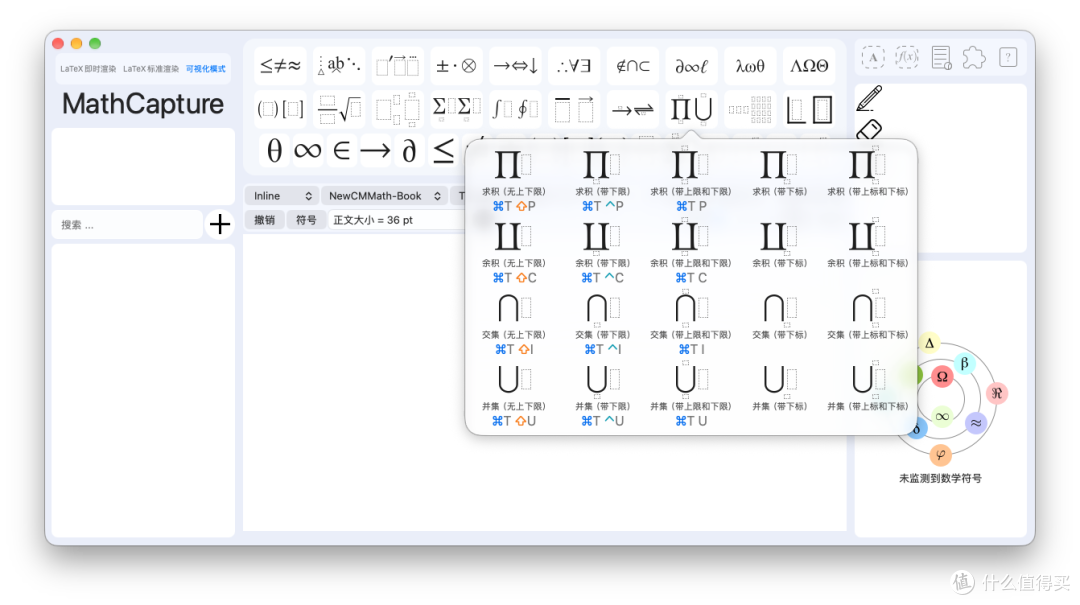Insert 余积 (带下标) coproduct template

(x=780, y=247)
